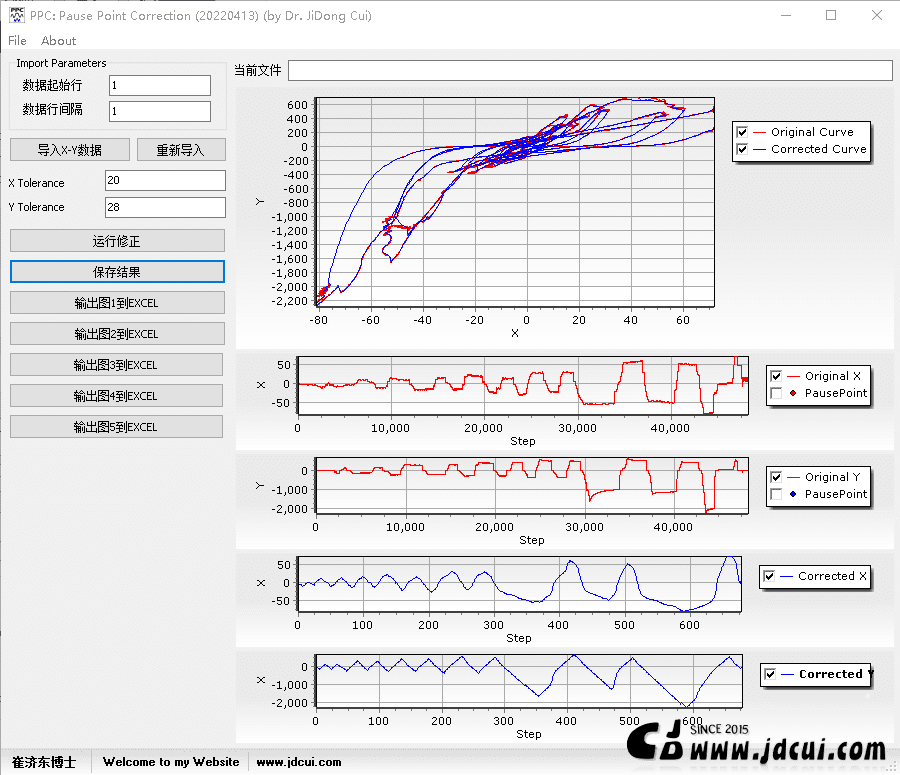Export chart 4 via 输出图4到EXCEL

(117, 396)
